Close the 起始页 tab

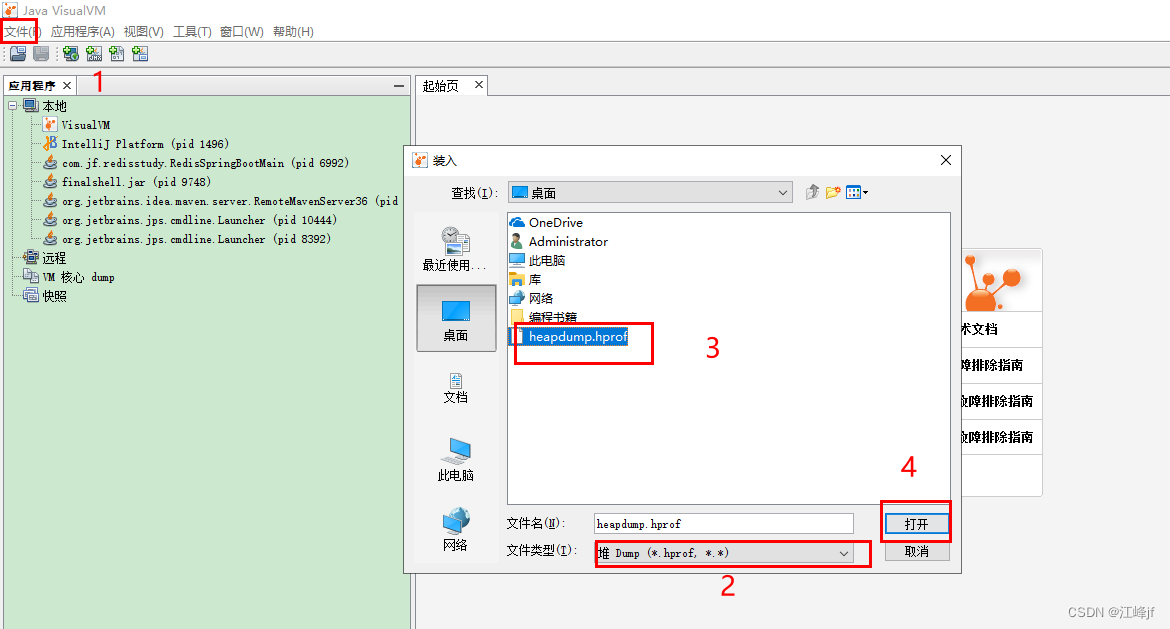(x=478, y=85)
